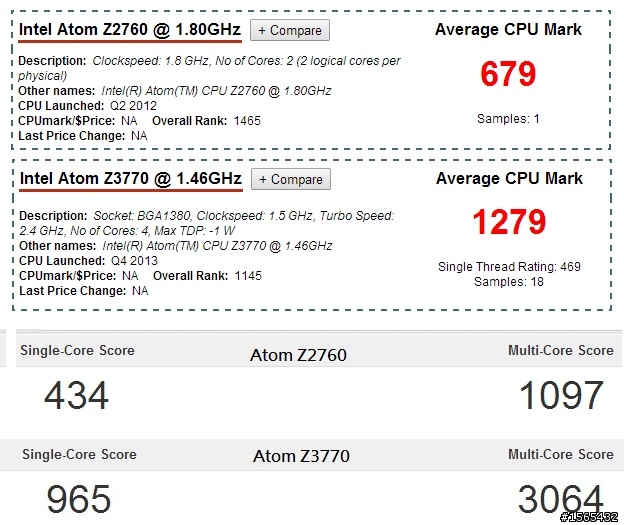Click Compare button for Atom Z3770
Screen dimensions: 624x525
(291, 179)
